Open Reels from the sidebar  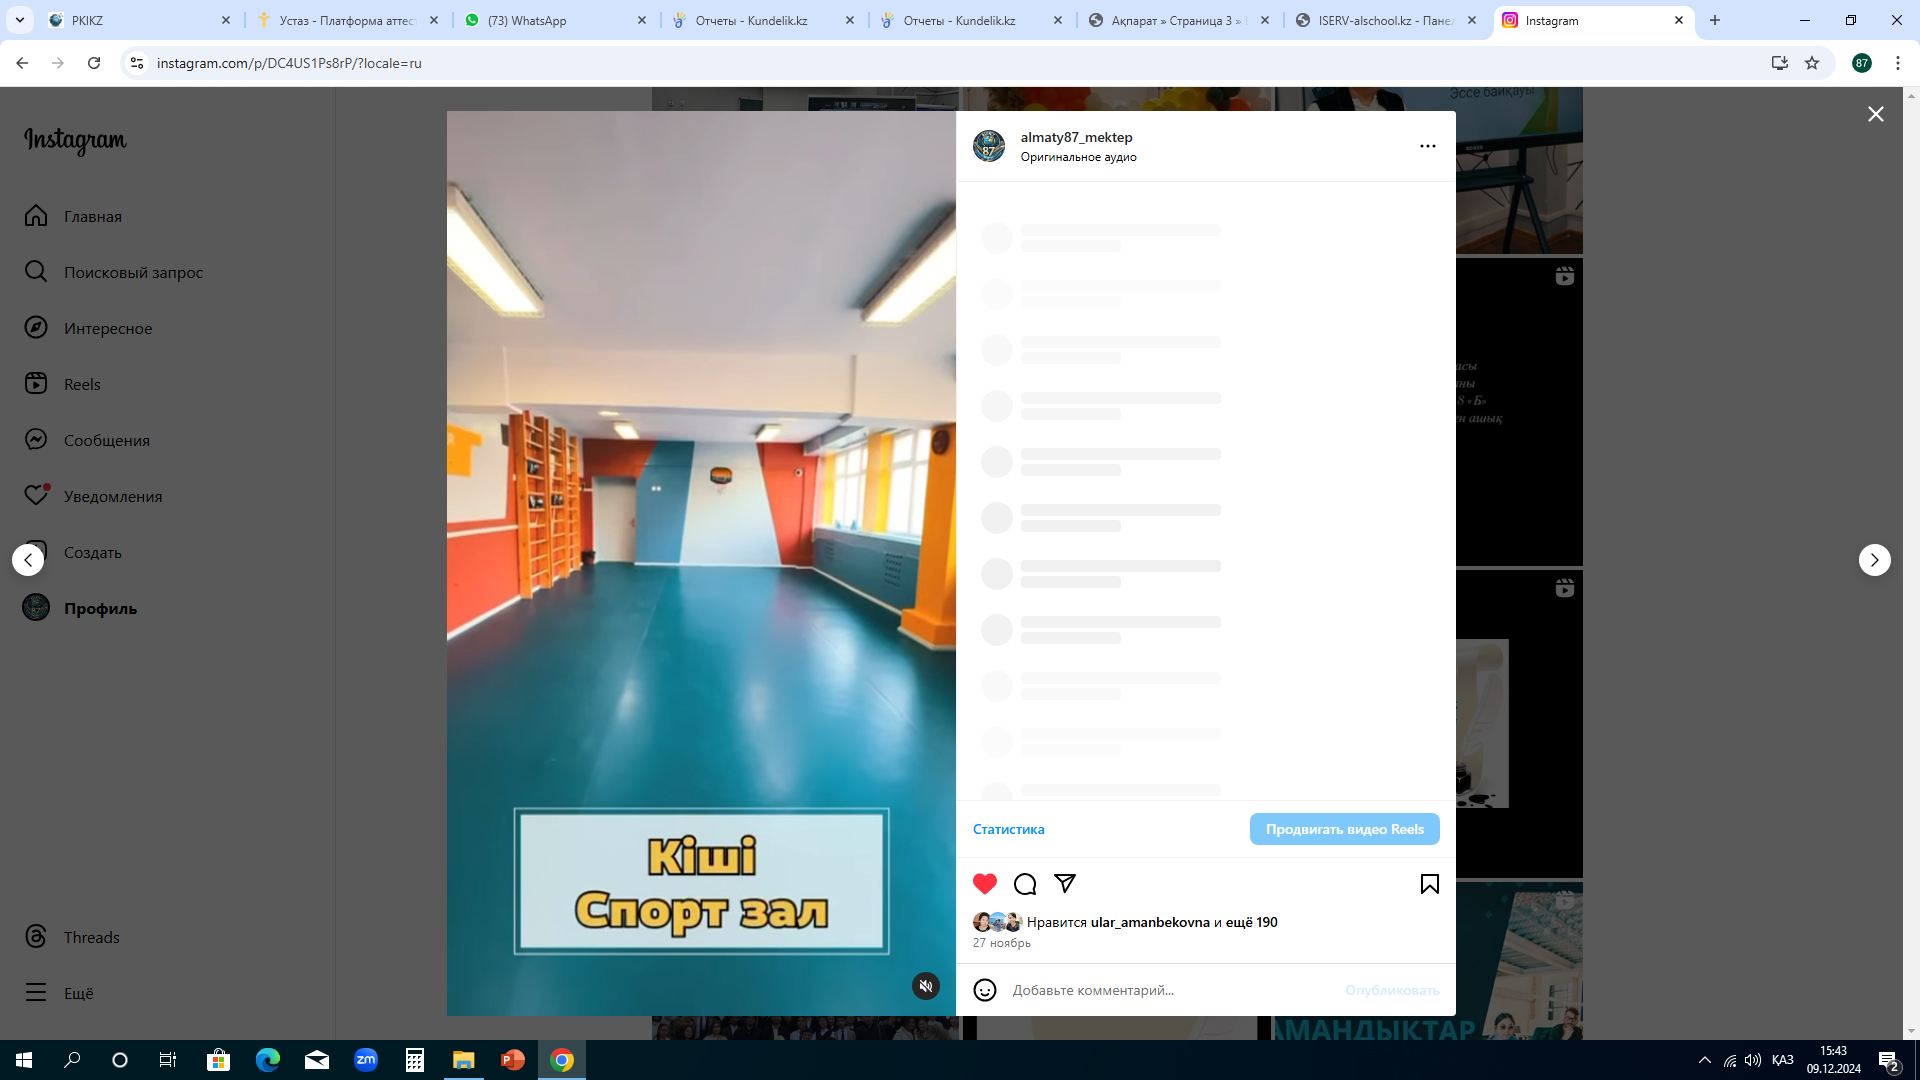[x=62, y=384]
